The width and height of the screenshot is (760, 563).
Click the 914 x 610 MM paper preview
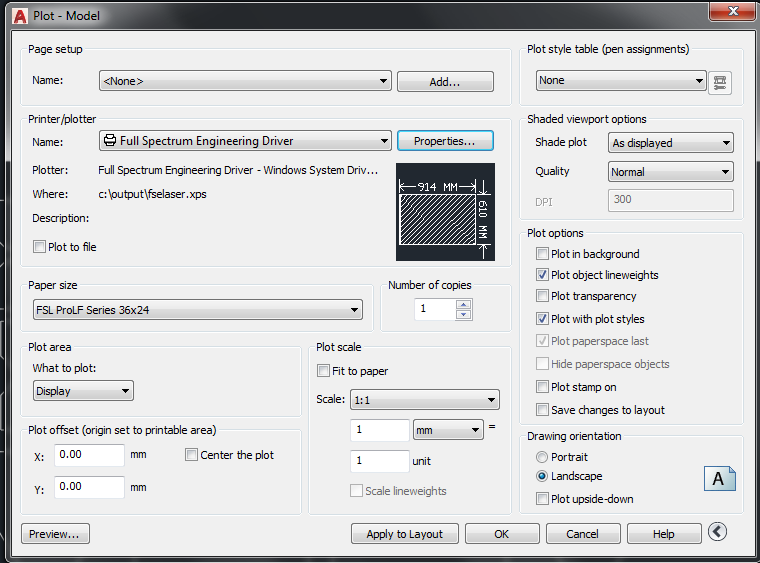[x=445, y=212]
